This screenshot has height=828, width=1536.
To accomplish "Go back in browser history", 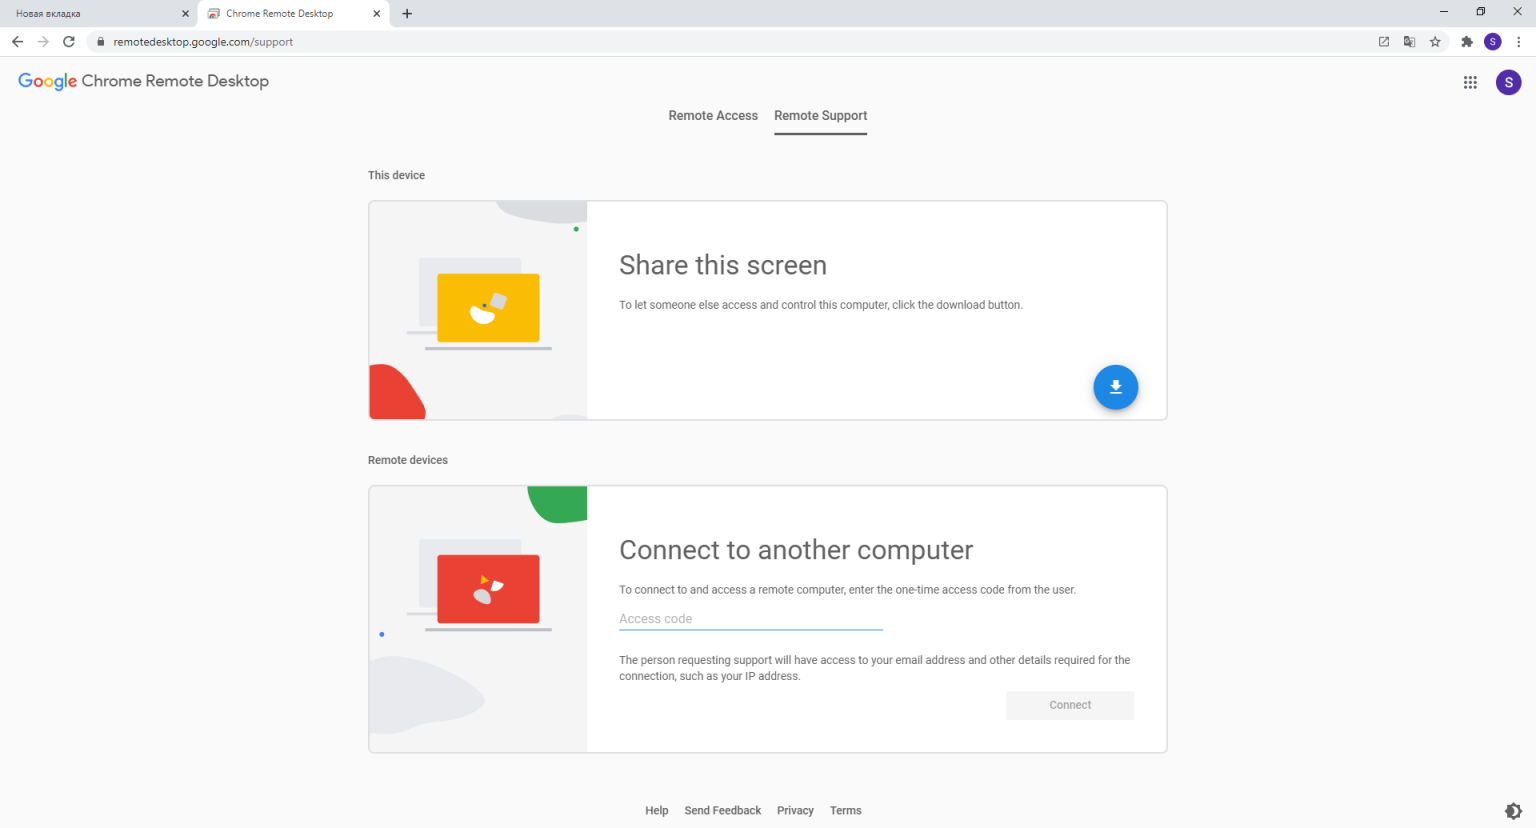I will pyautogui.click(x=17, y=42).
